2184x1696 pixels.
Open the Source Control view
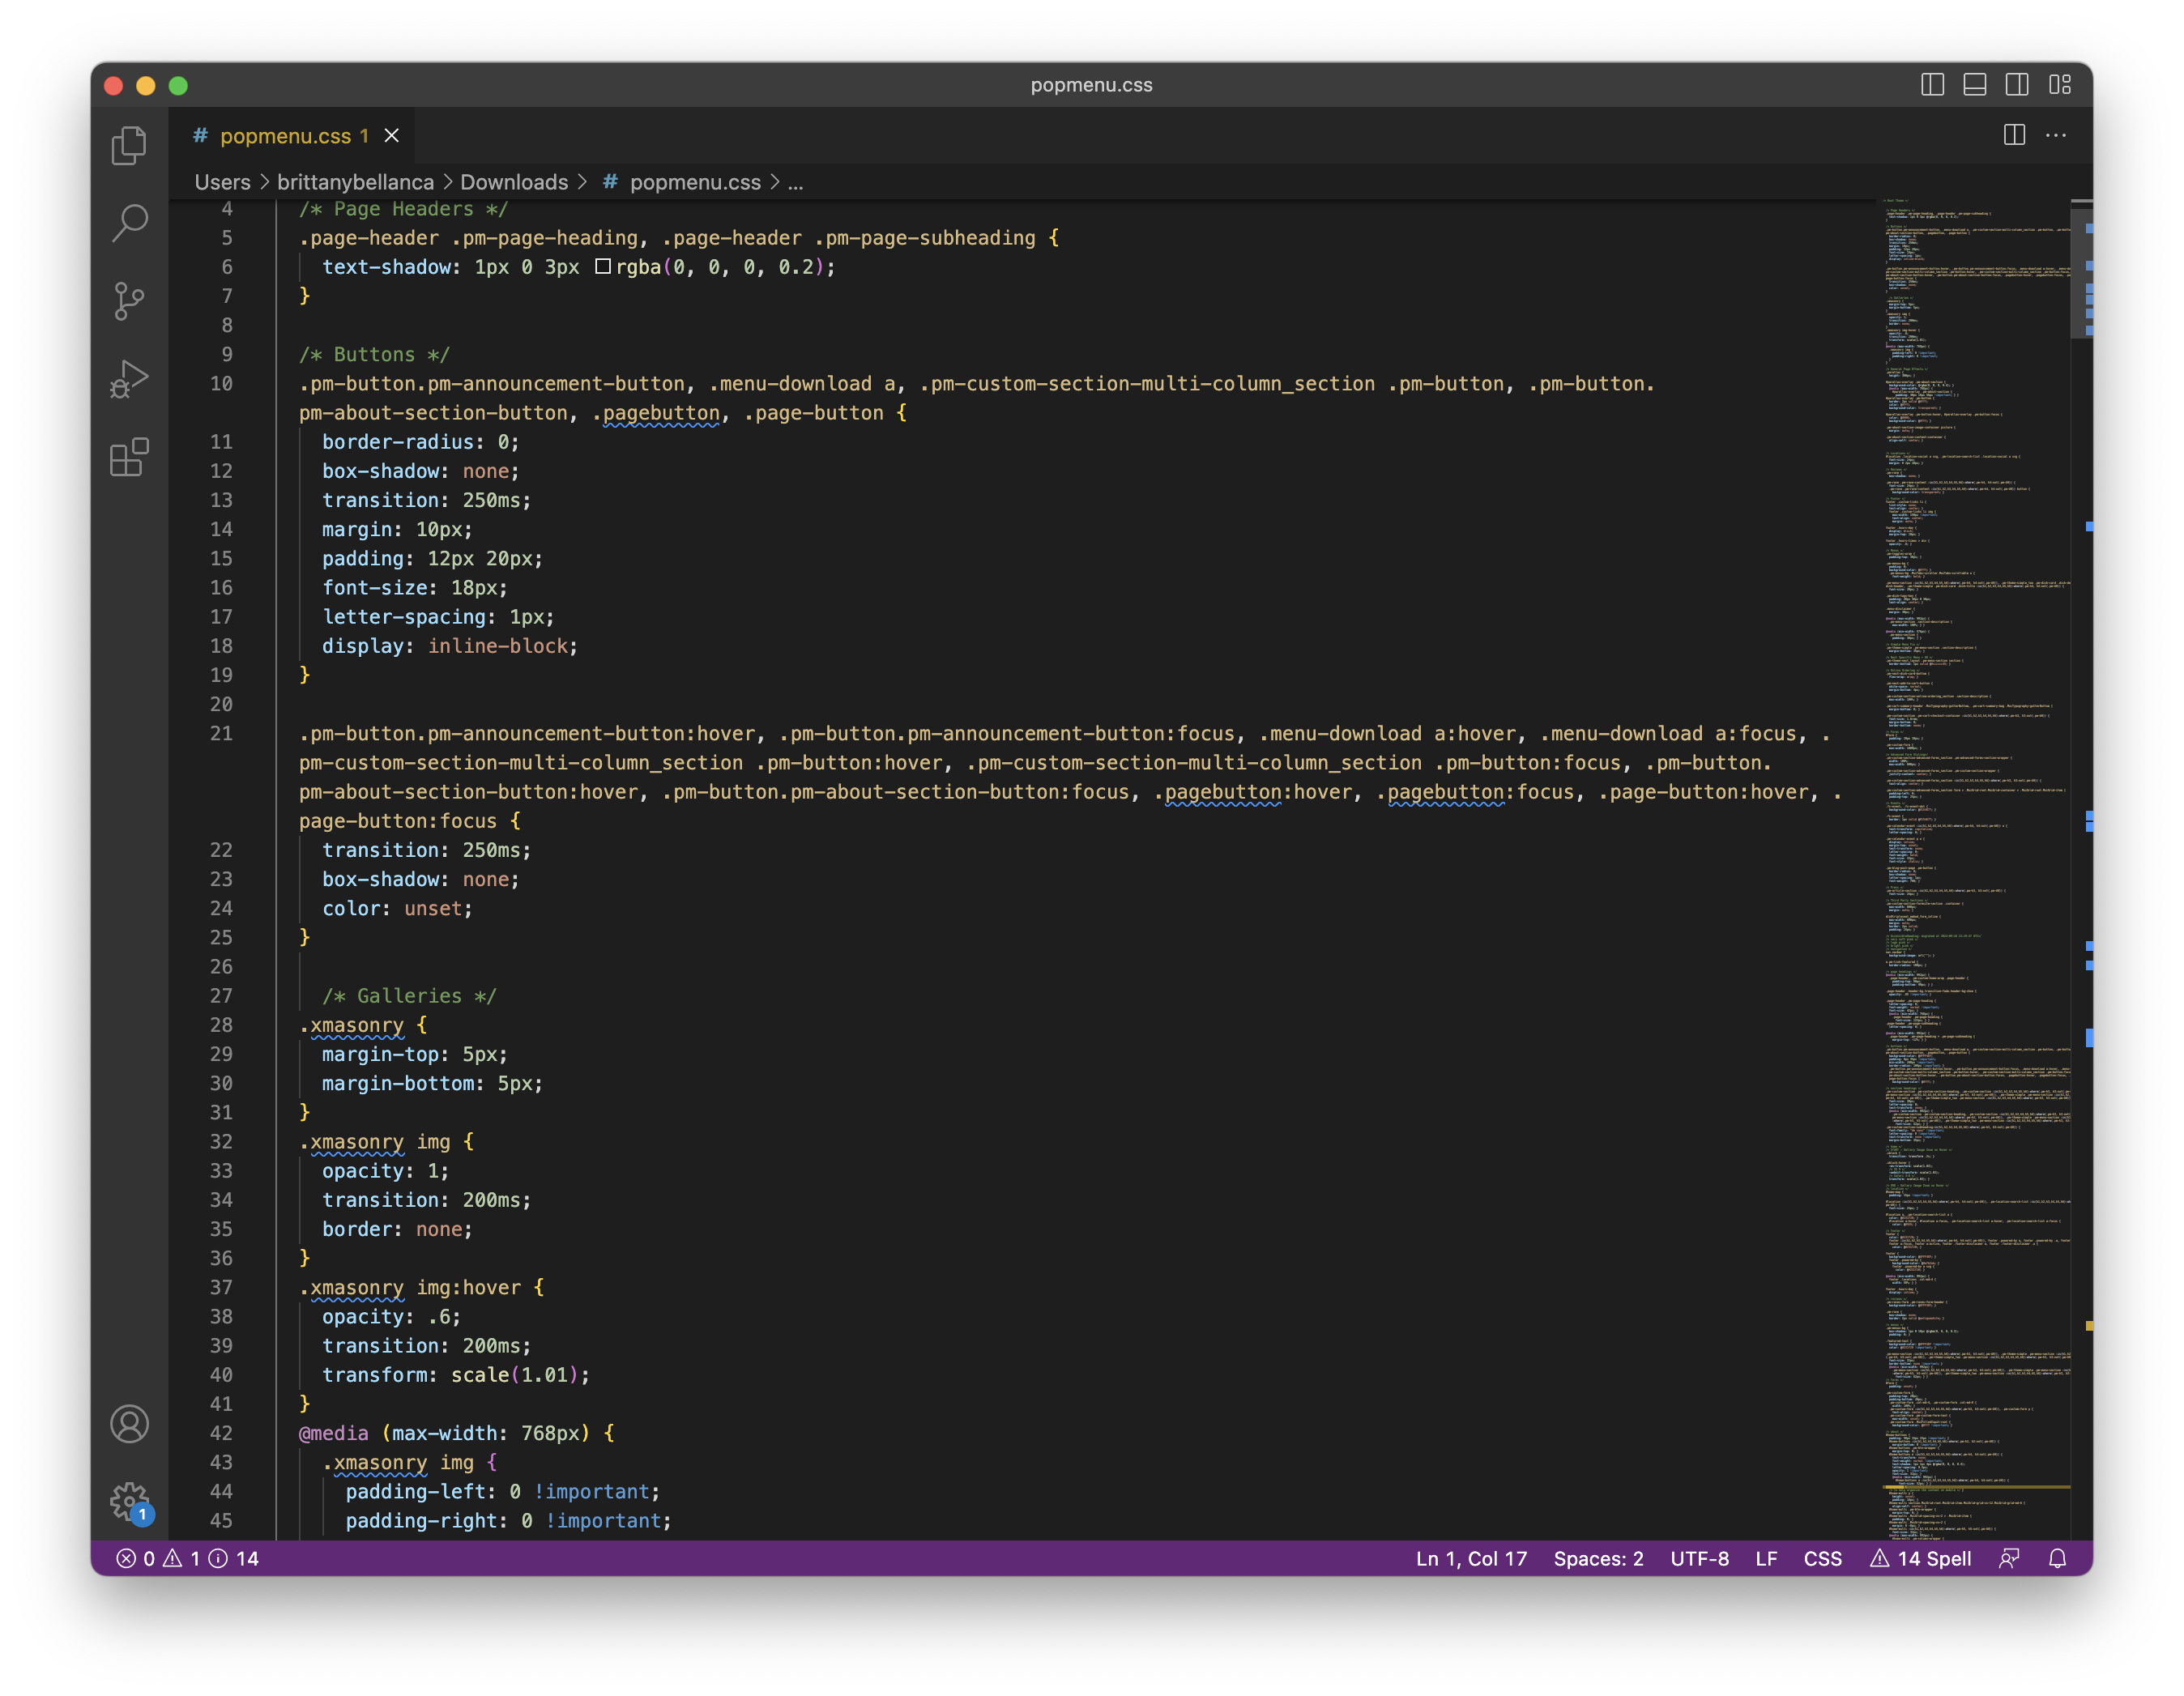pos(129,300)
